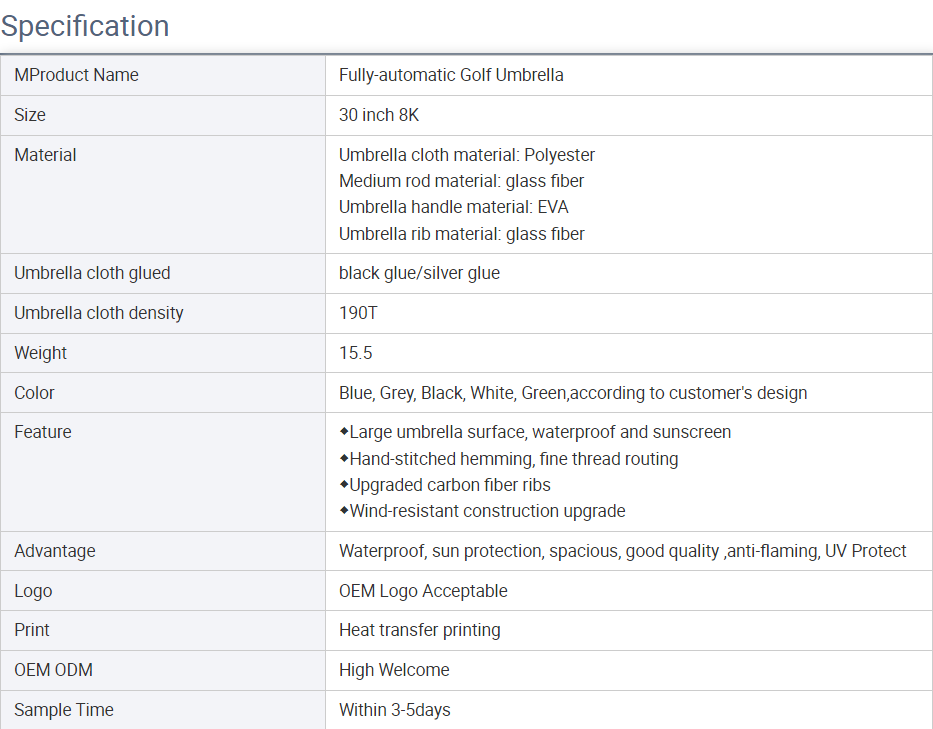Select the 'Color' row label
This screenshot has width=933, height=729.
35,393
